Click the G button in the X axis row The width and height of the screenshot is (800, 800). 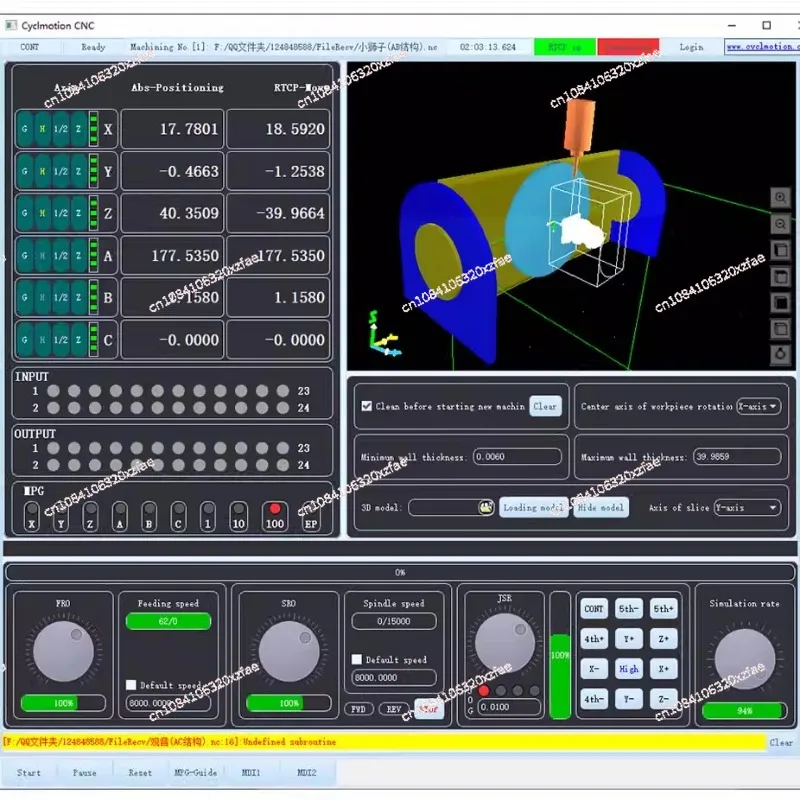coord(24,129)
